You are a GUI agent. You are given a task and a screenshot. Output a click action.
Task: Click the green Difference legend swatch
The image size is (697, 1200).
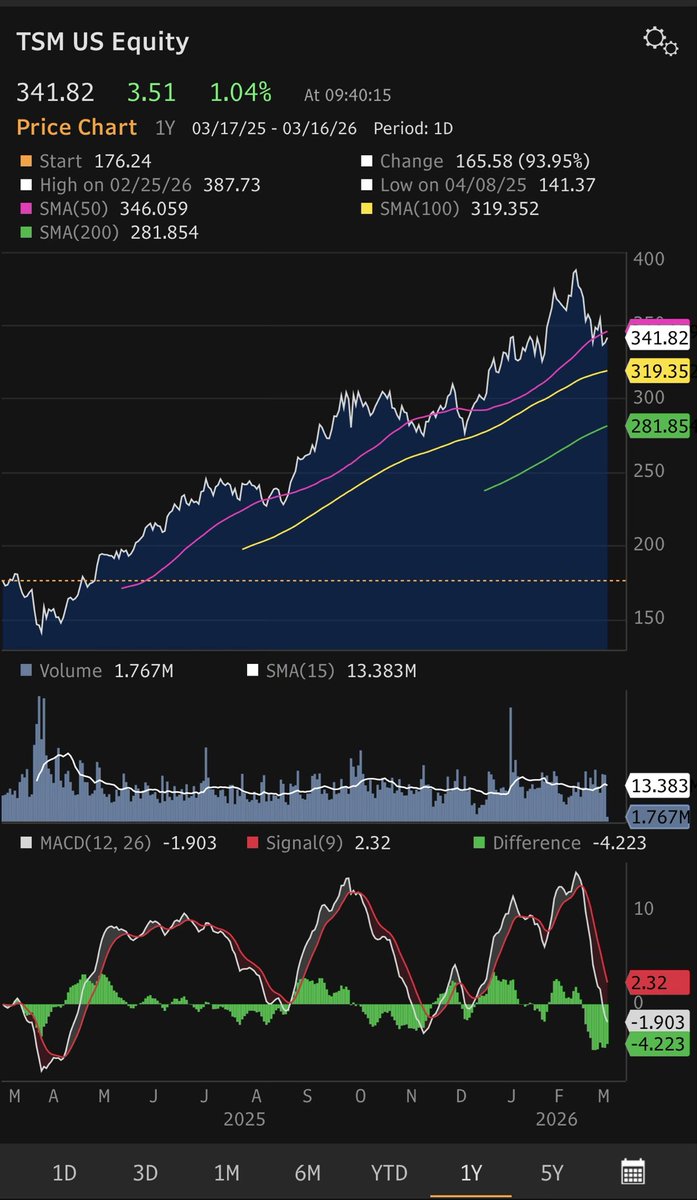(478, 843)
